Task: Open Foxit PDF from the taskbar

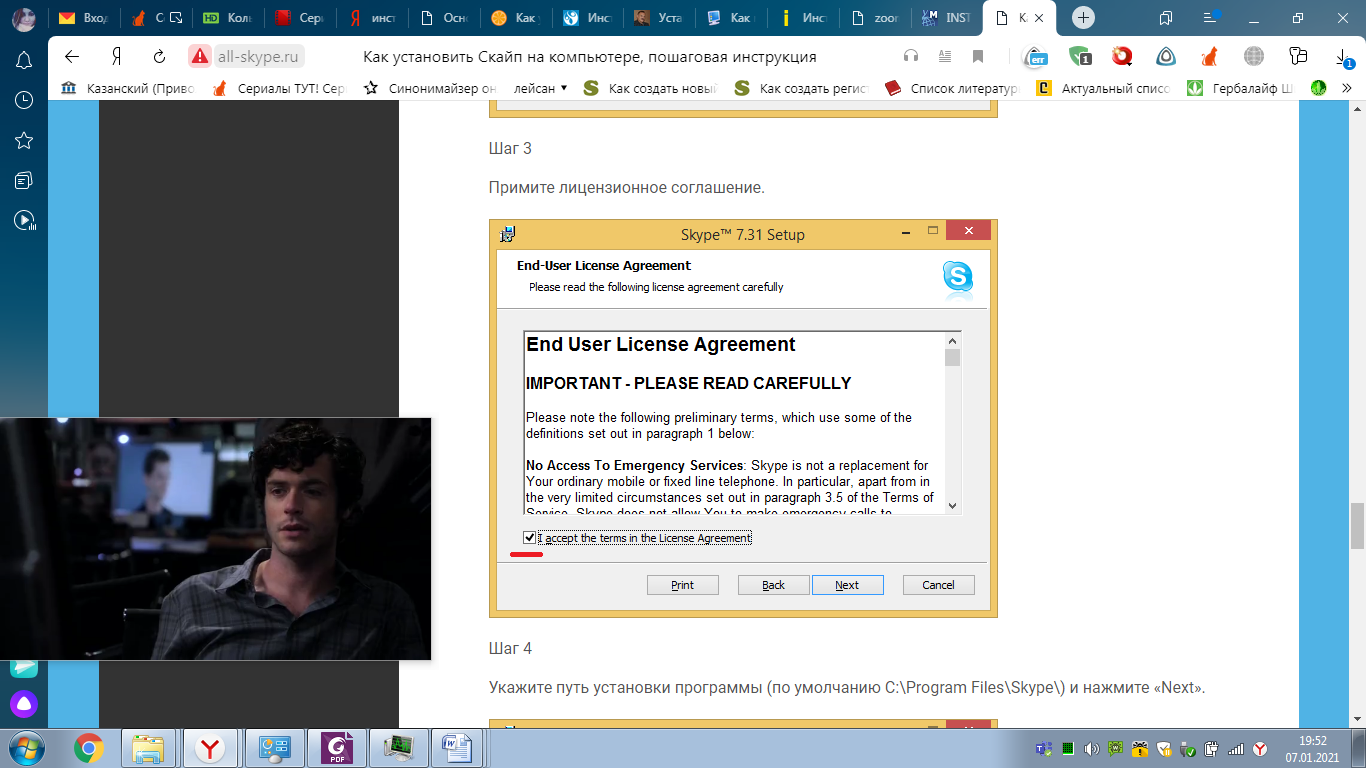Action: point(337,747)
